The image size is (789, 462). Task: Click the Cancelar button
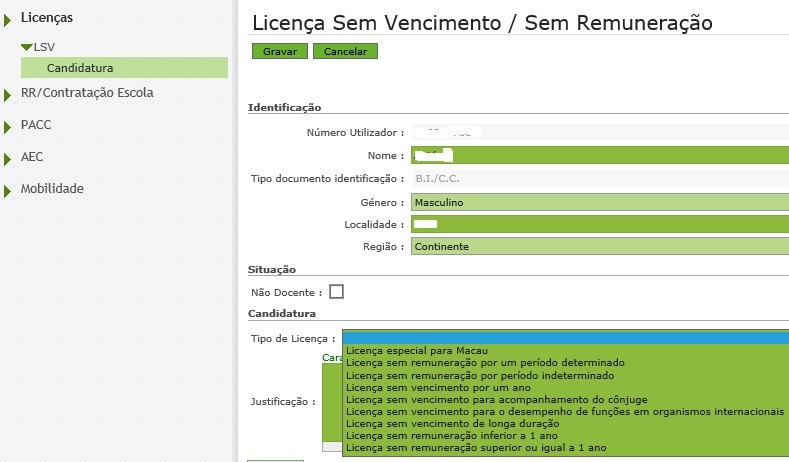[345, 51]
